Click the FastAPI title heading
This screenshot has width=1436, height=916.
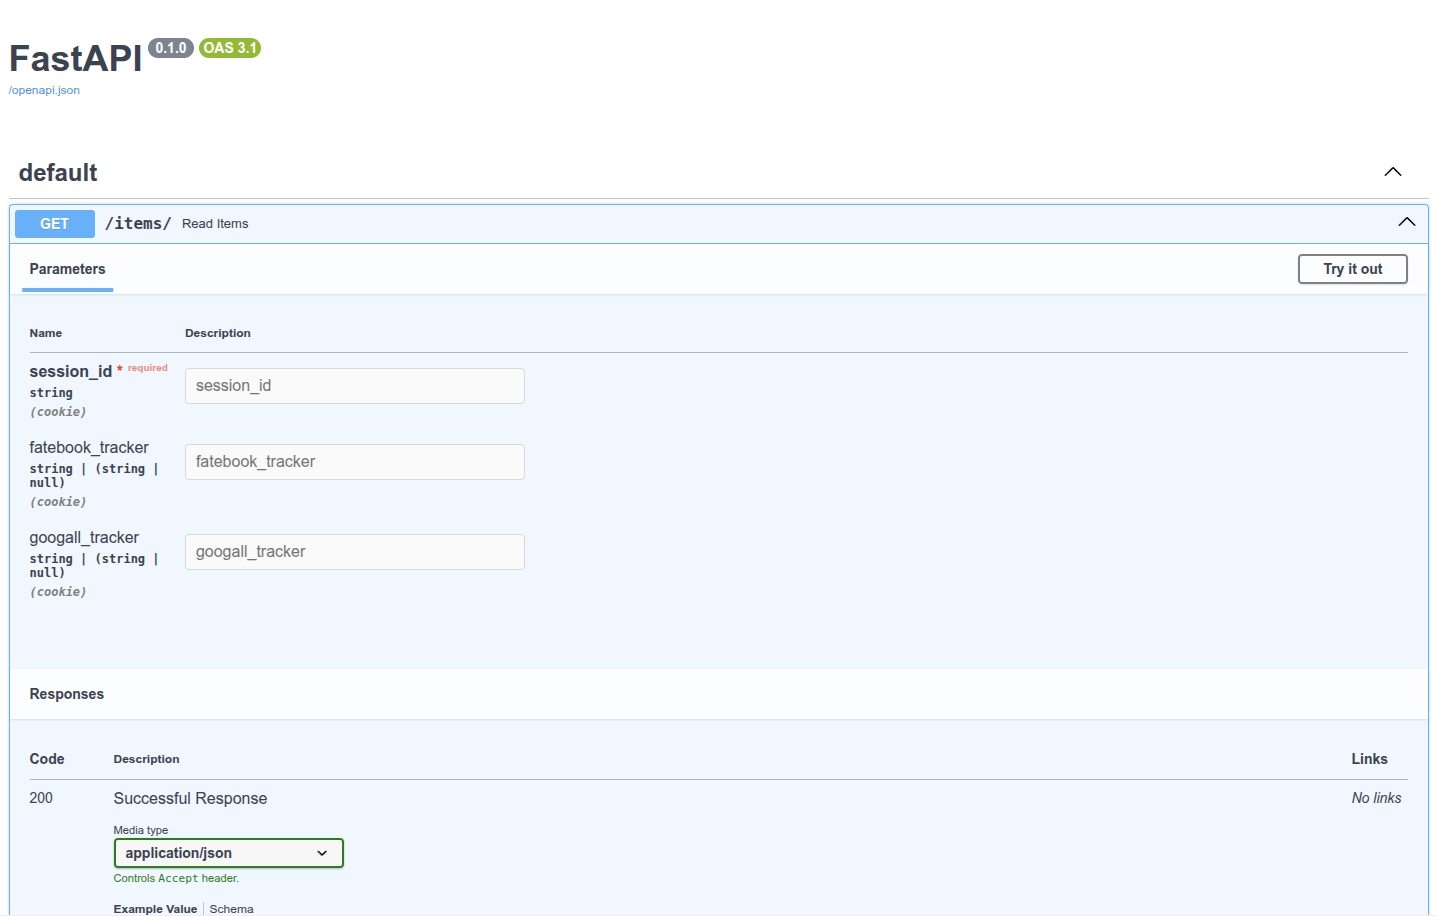[76, 59]
